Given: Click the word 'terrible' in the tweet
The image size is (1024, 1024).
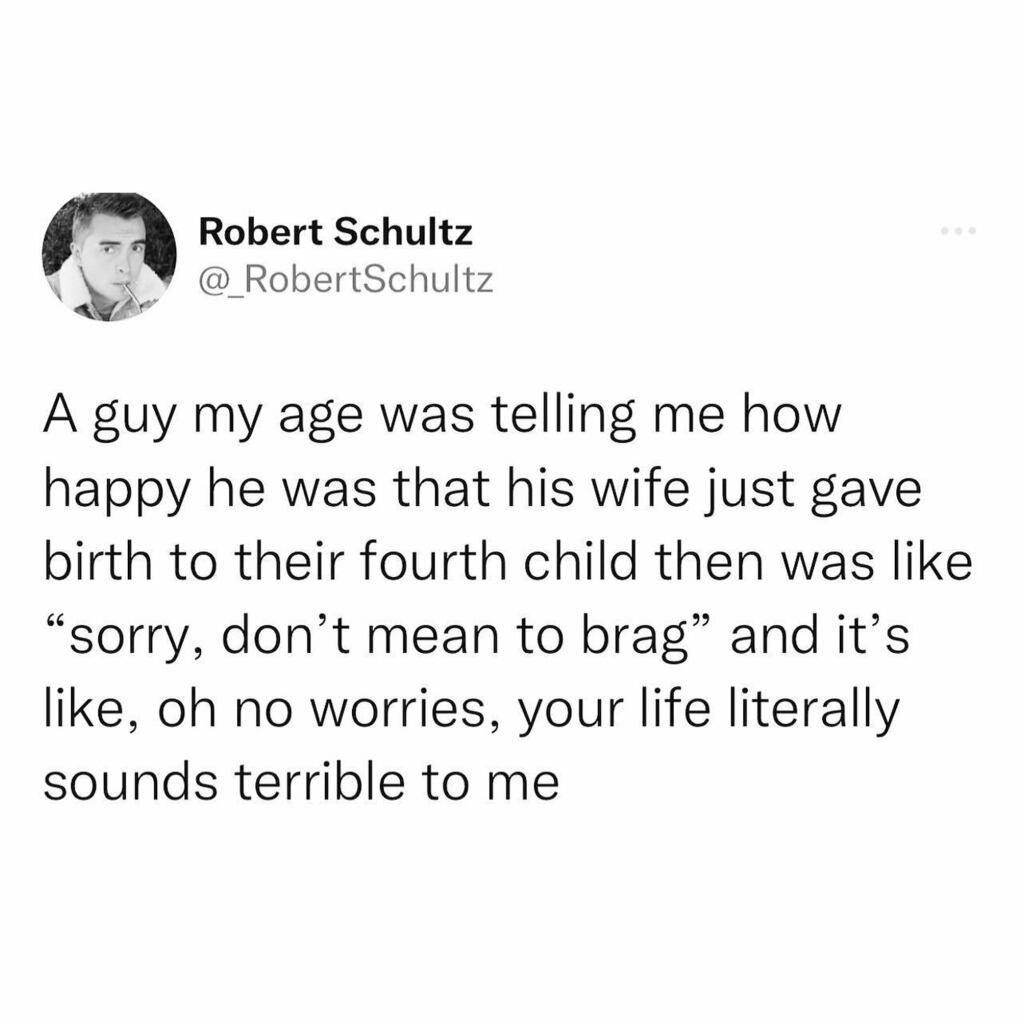Looking at the screenshot, I should coord(320,782).
